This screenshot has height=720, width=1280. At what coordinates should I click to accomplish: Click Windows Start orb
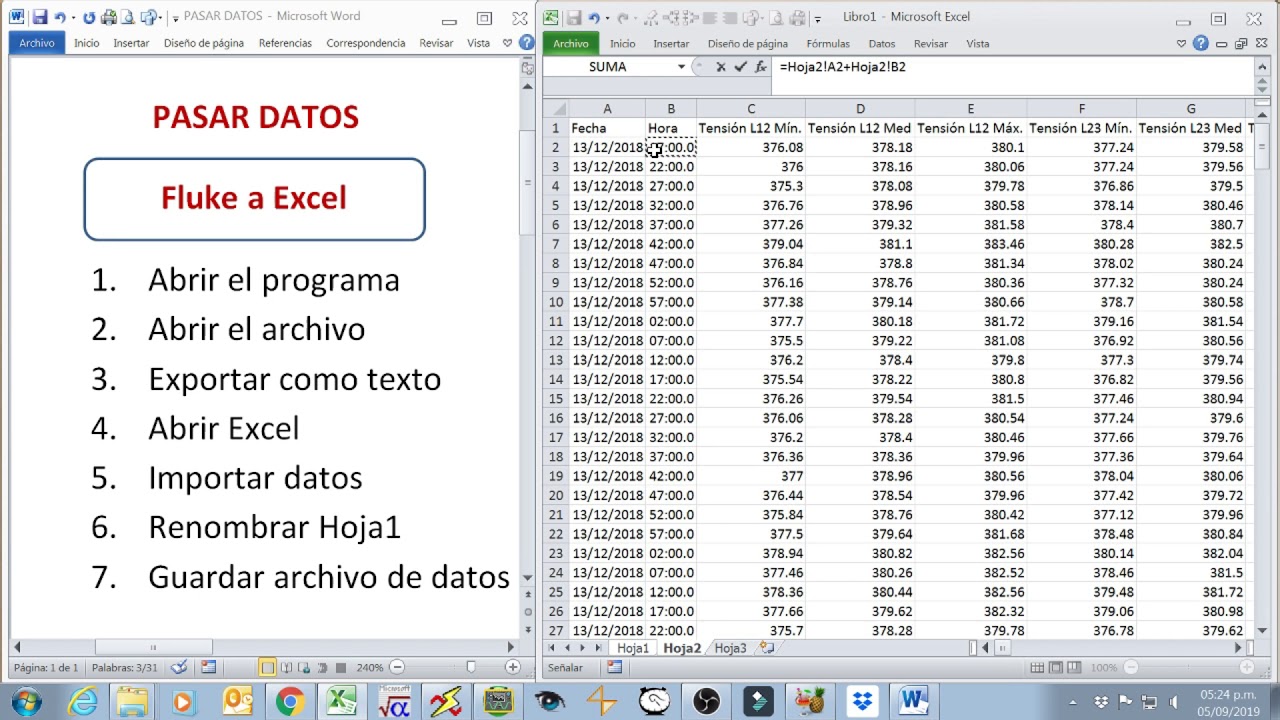pyautogui.click(x=26, y=702)
